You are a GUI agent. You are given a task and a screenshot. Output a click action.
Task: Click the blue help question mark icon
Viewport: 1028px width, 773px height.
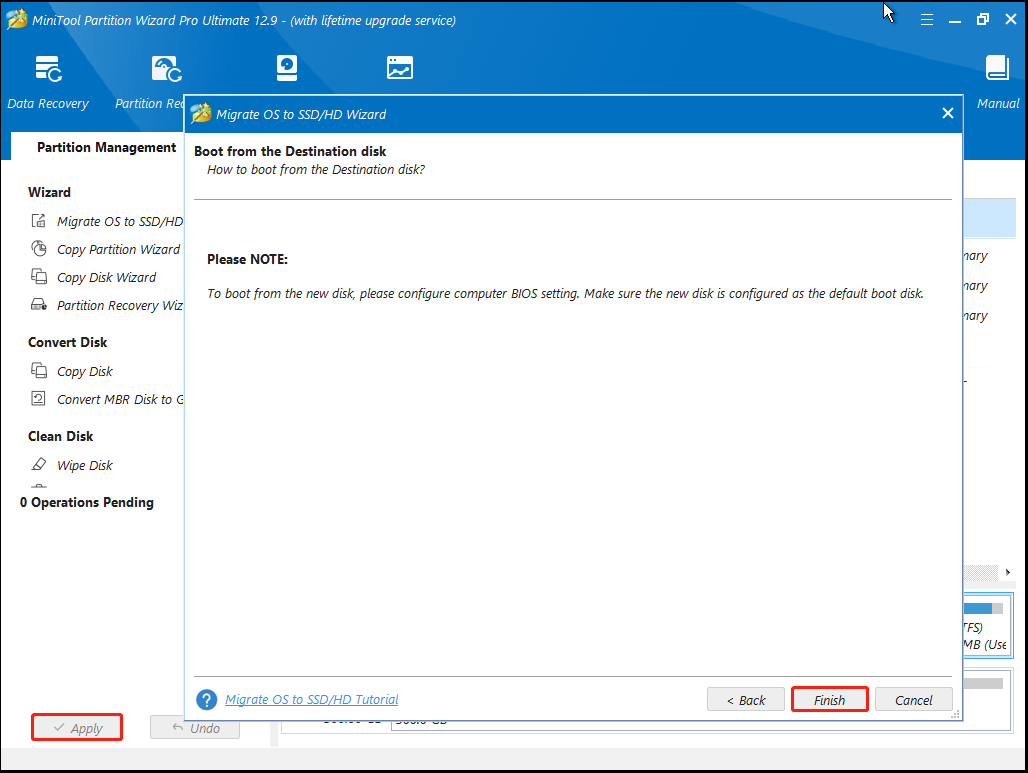pos(207,700)
